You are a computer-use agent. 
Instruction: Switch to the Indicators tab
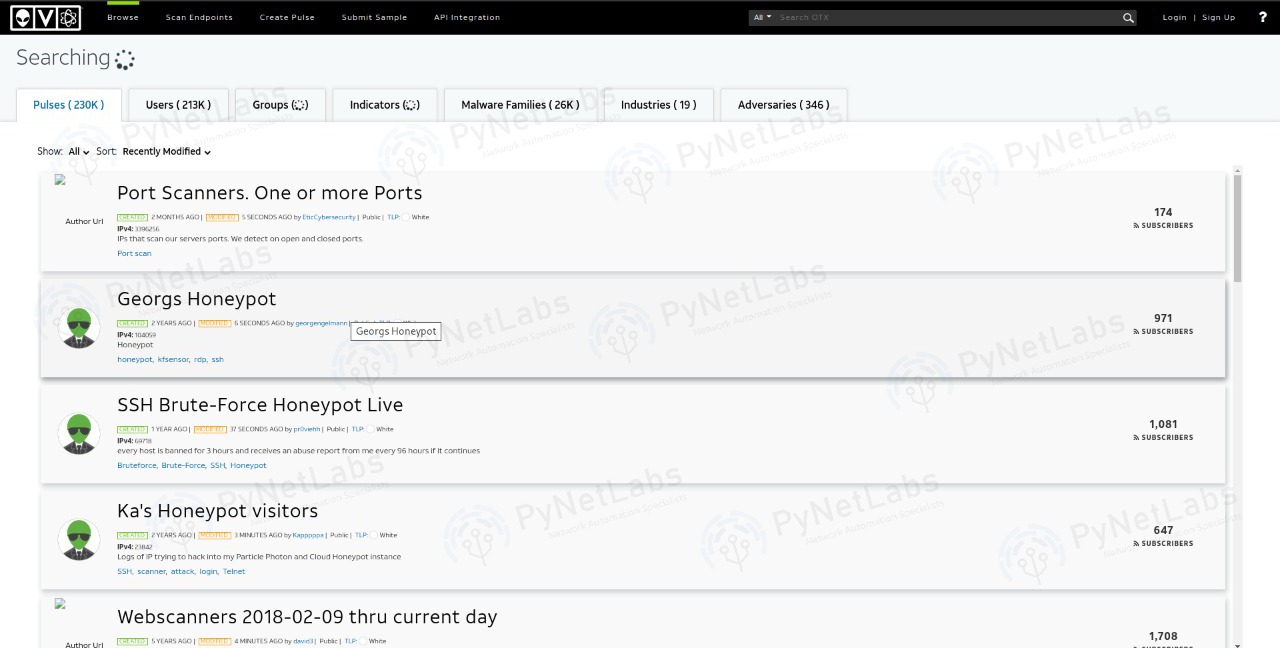[385, 105]
